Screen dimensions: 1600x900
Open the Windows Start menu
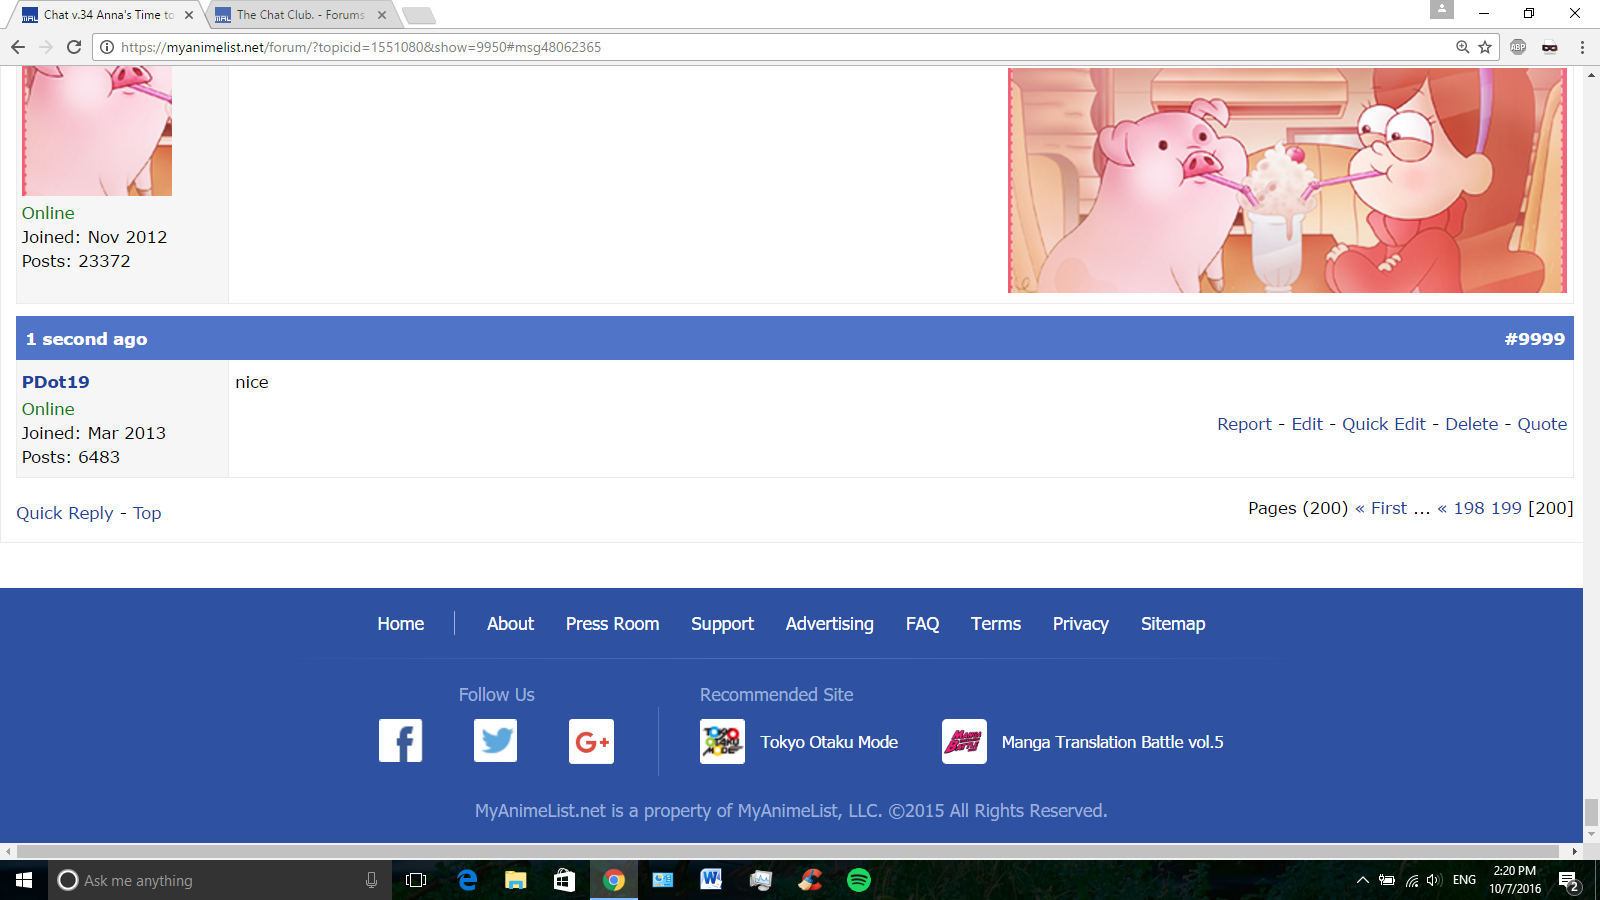(x=24, y=880)
